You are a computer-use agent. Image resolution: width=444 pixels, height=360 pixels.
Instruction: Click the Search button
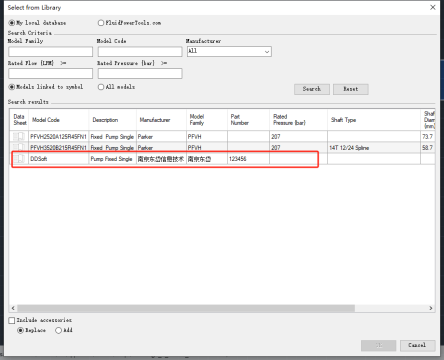tap(312, 89)
